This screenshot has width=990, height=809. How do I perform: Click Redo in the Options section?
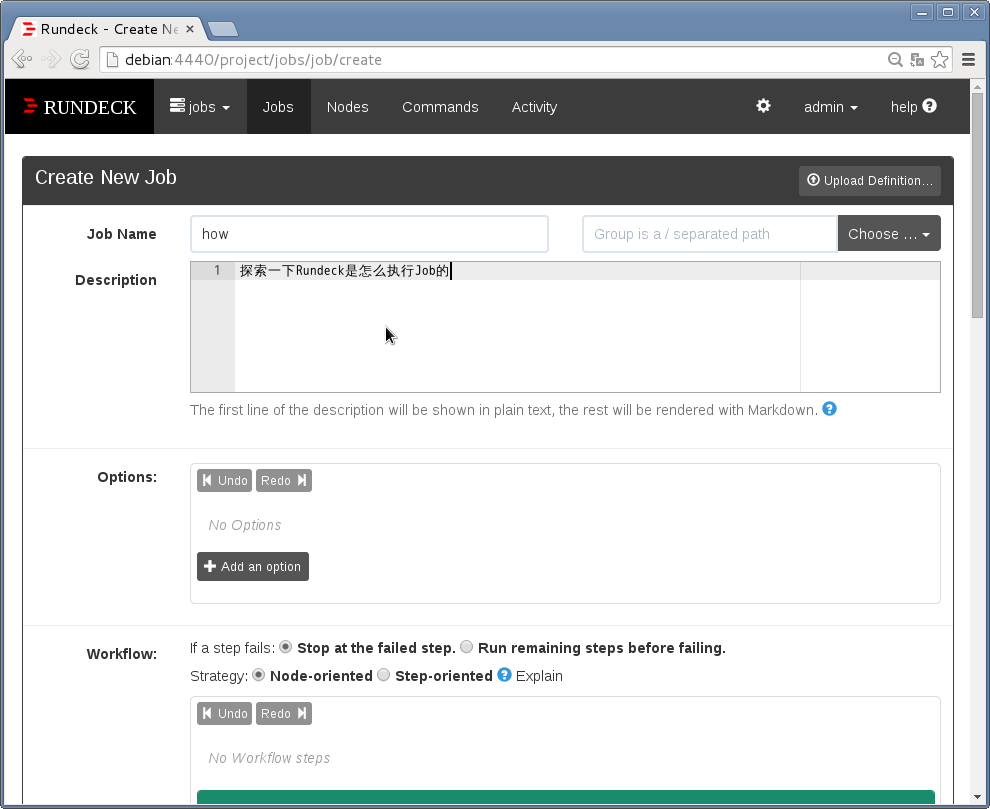click(283, 481)
